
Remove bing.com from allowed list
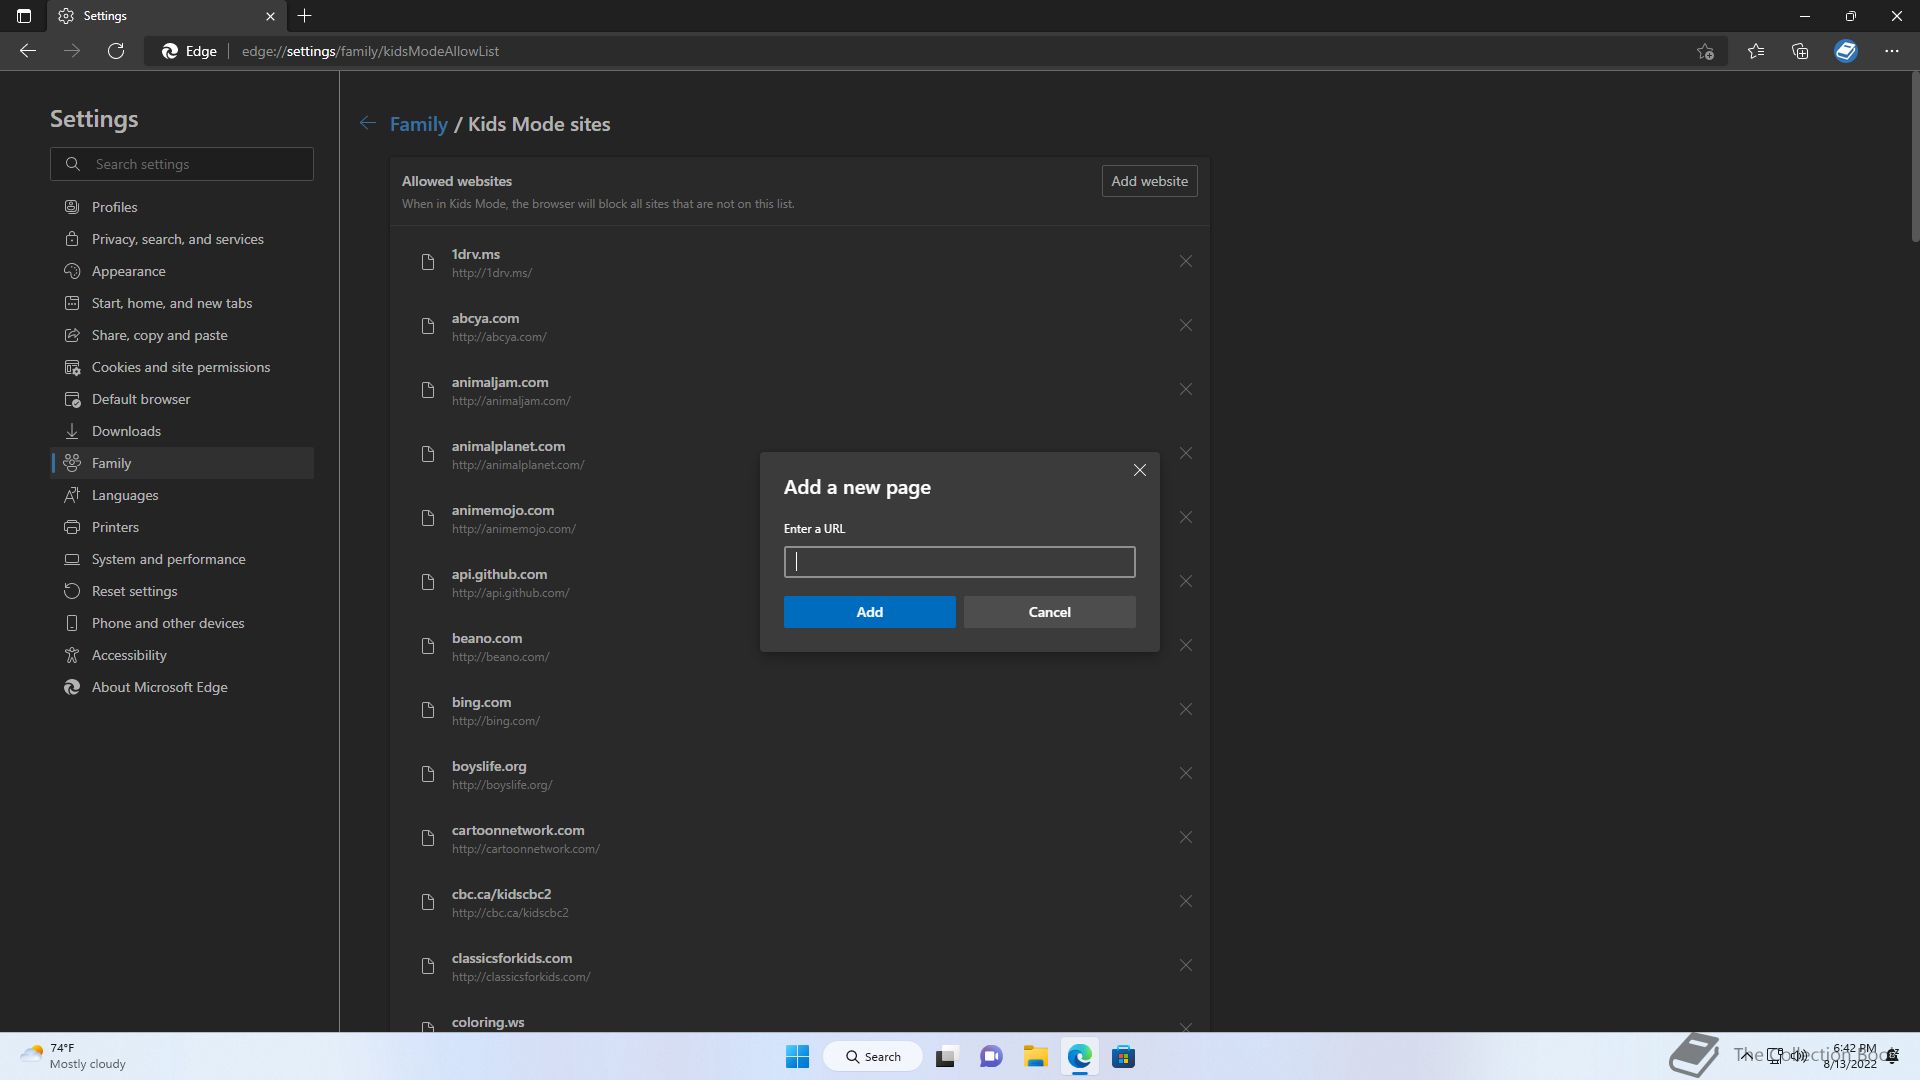tap(1185, 709)
